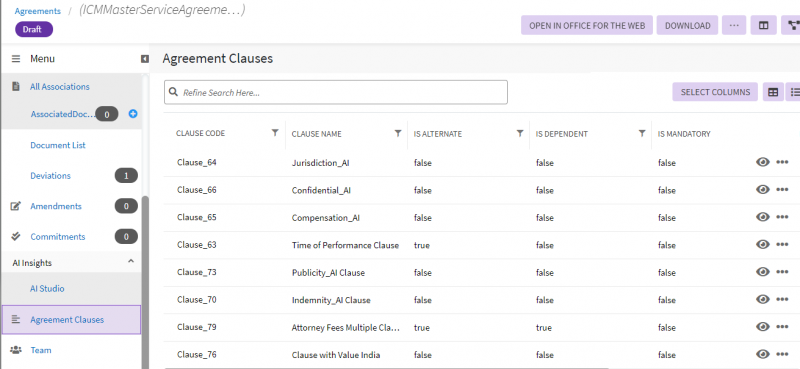Click Open in Office for the Web
The image size is (800, 369).
(587, 25)
